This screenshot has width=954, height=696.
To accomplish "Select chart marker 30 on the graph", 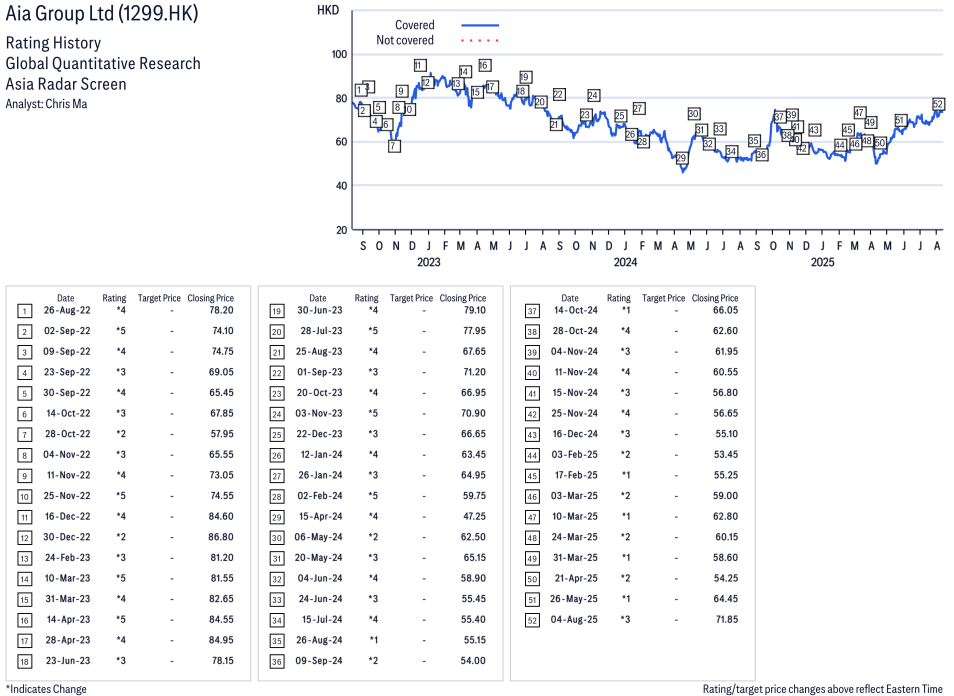I will click(x=694, y=114).
